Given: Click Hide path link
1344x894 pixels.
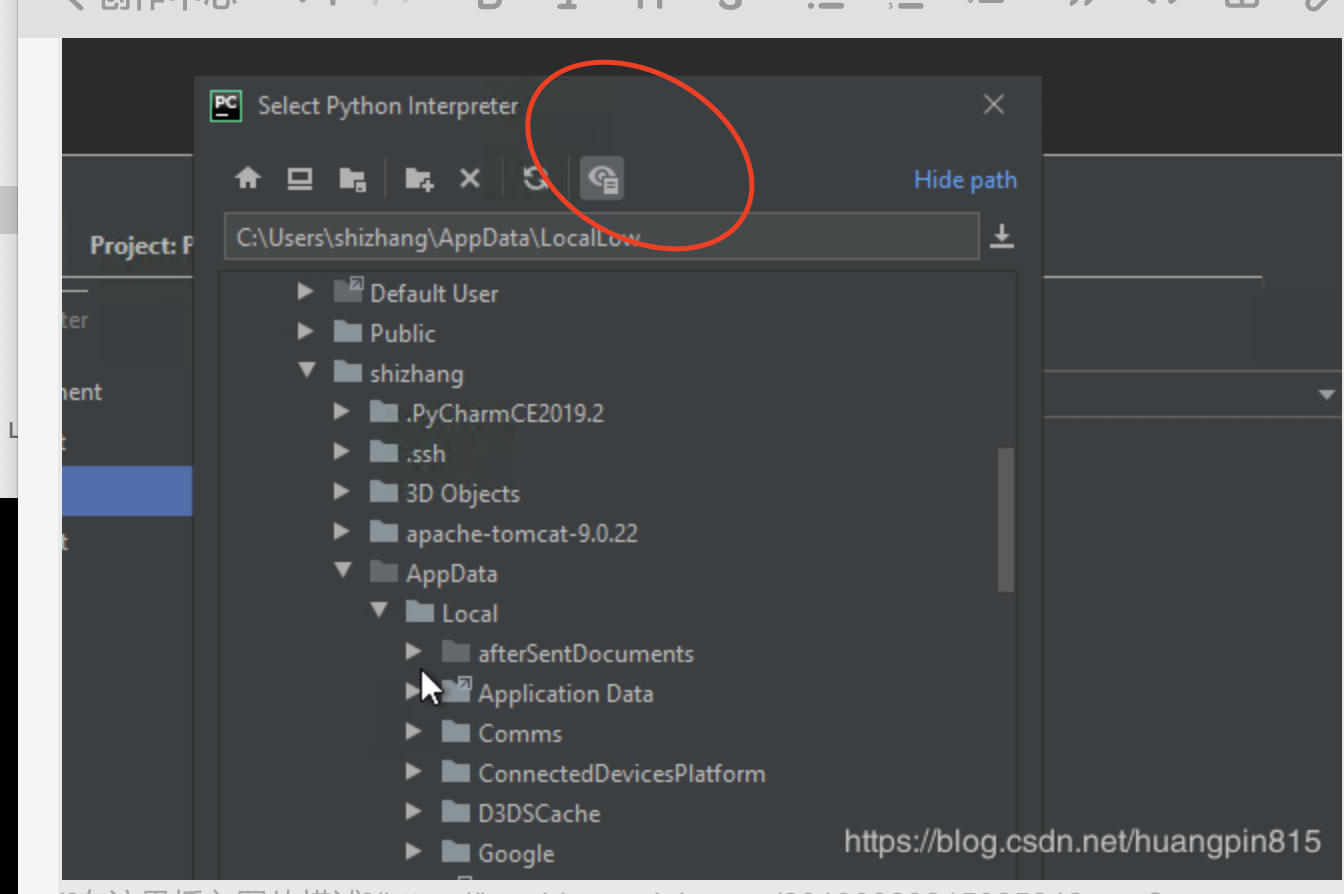Looking at the screenshot, I should (964, 180).
